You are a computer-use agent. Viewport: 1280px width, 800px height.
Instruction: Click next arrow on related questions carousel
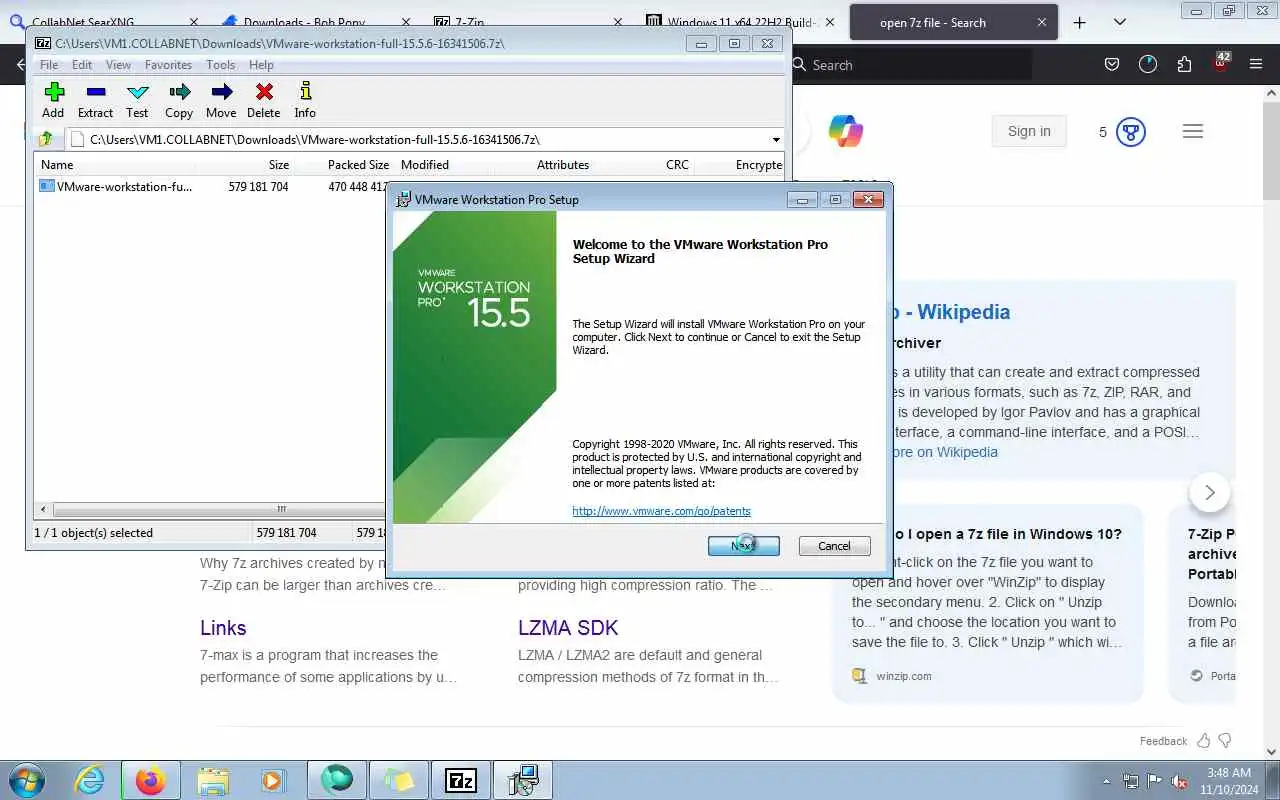[x=1209, y=492]
